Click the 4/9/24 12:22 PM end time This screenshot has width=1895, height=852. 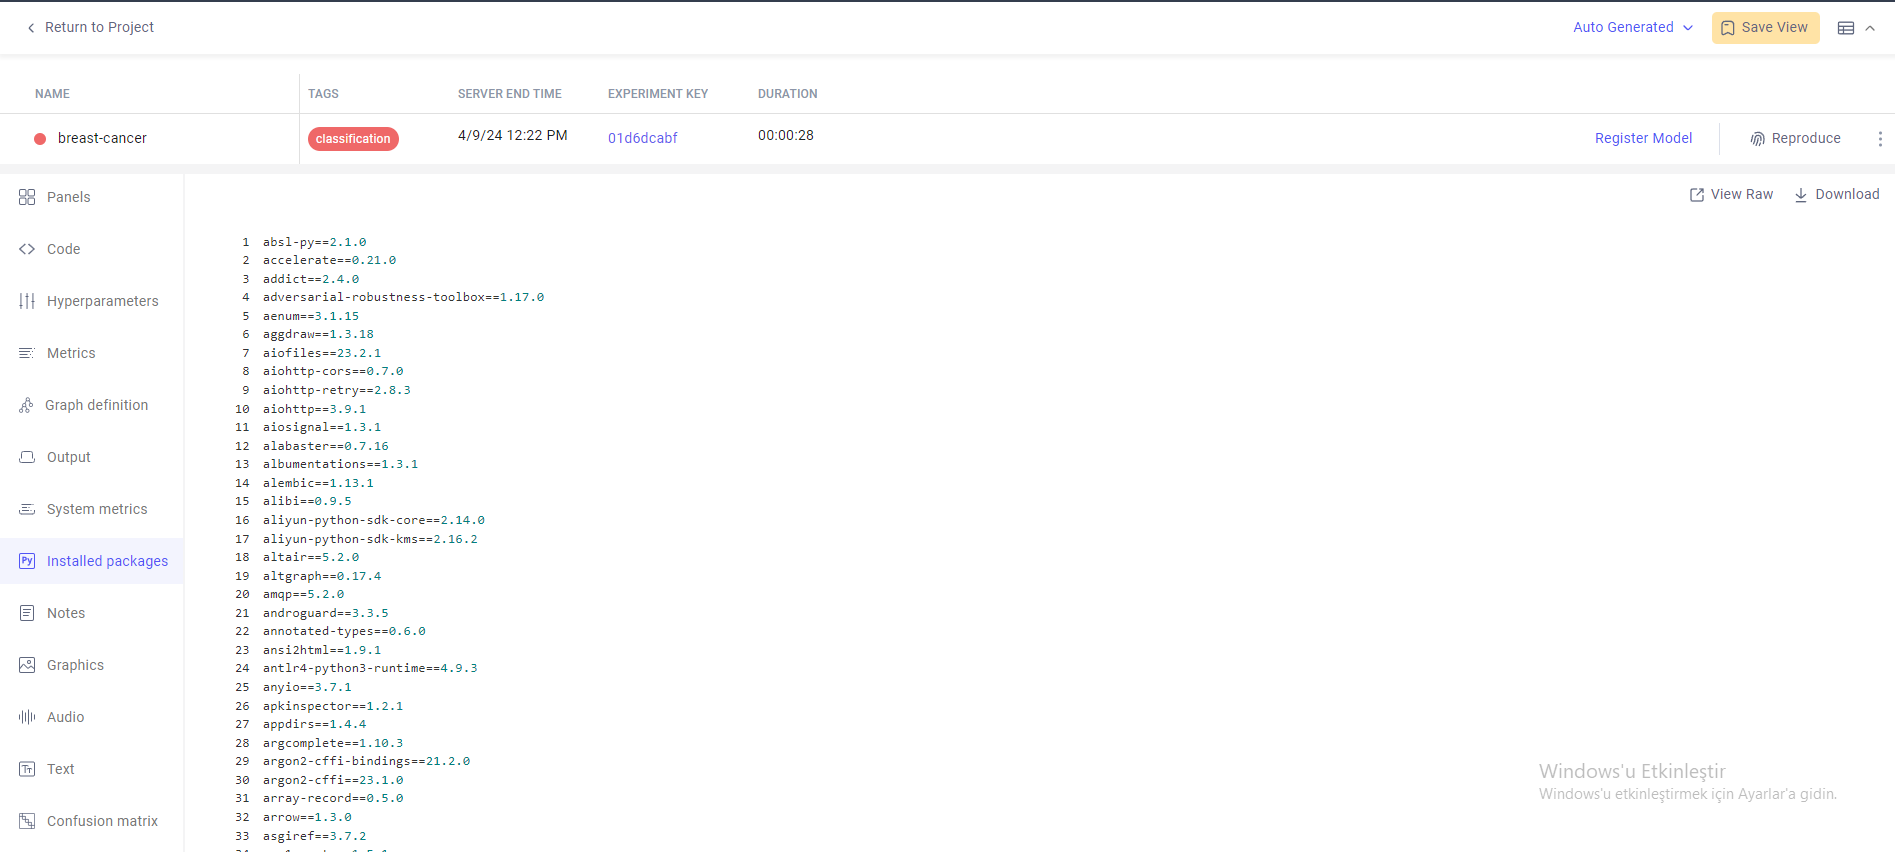pos(512,135)
